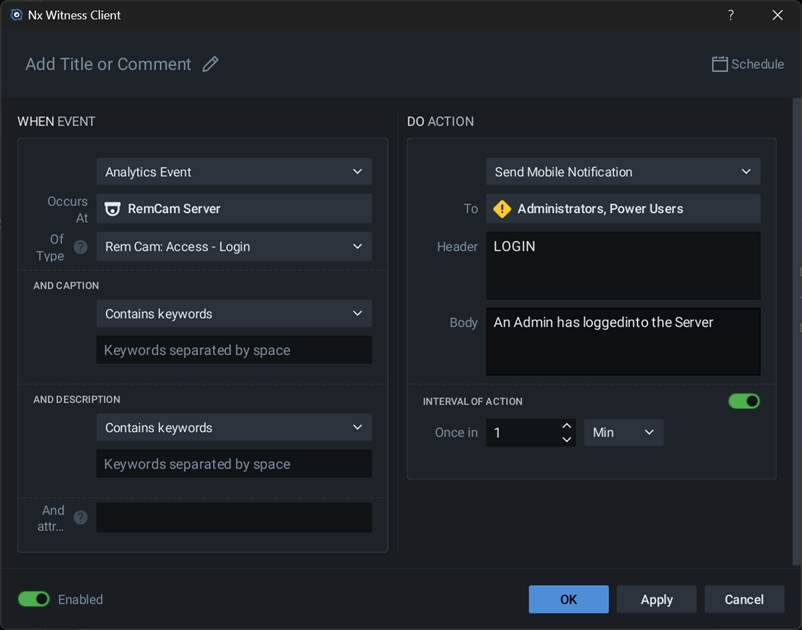Click the Body message text field
The height and width of the screenshot is (630, 802).
pos(623,342)
